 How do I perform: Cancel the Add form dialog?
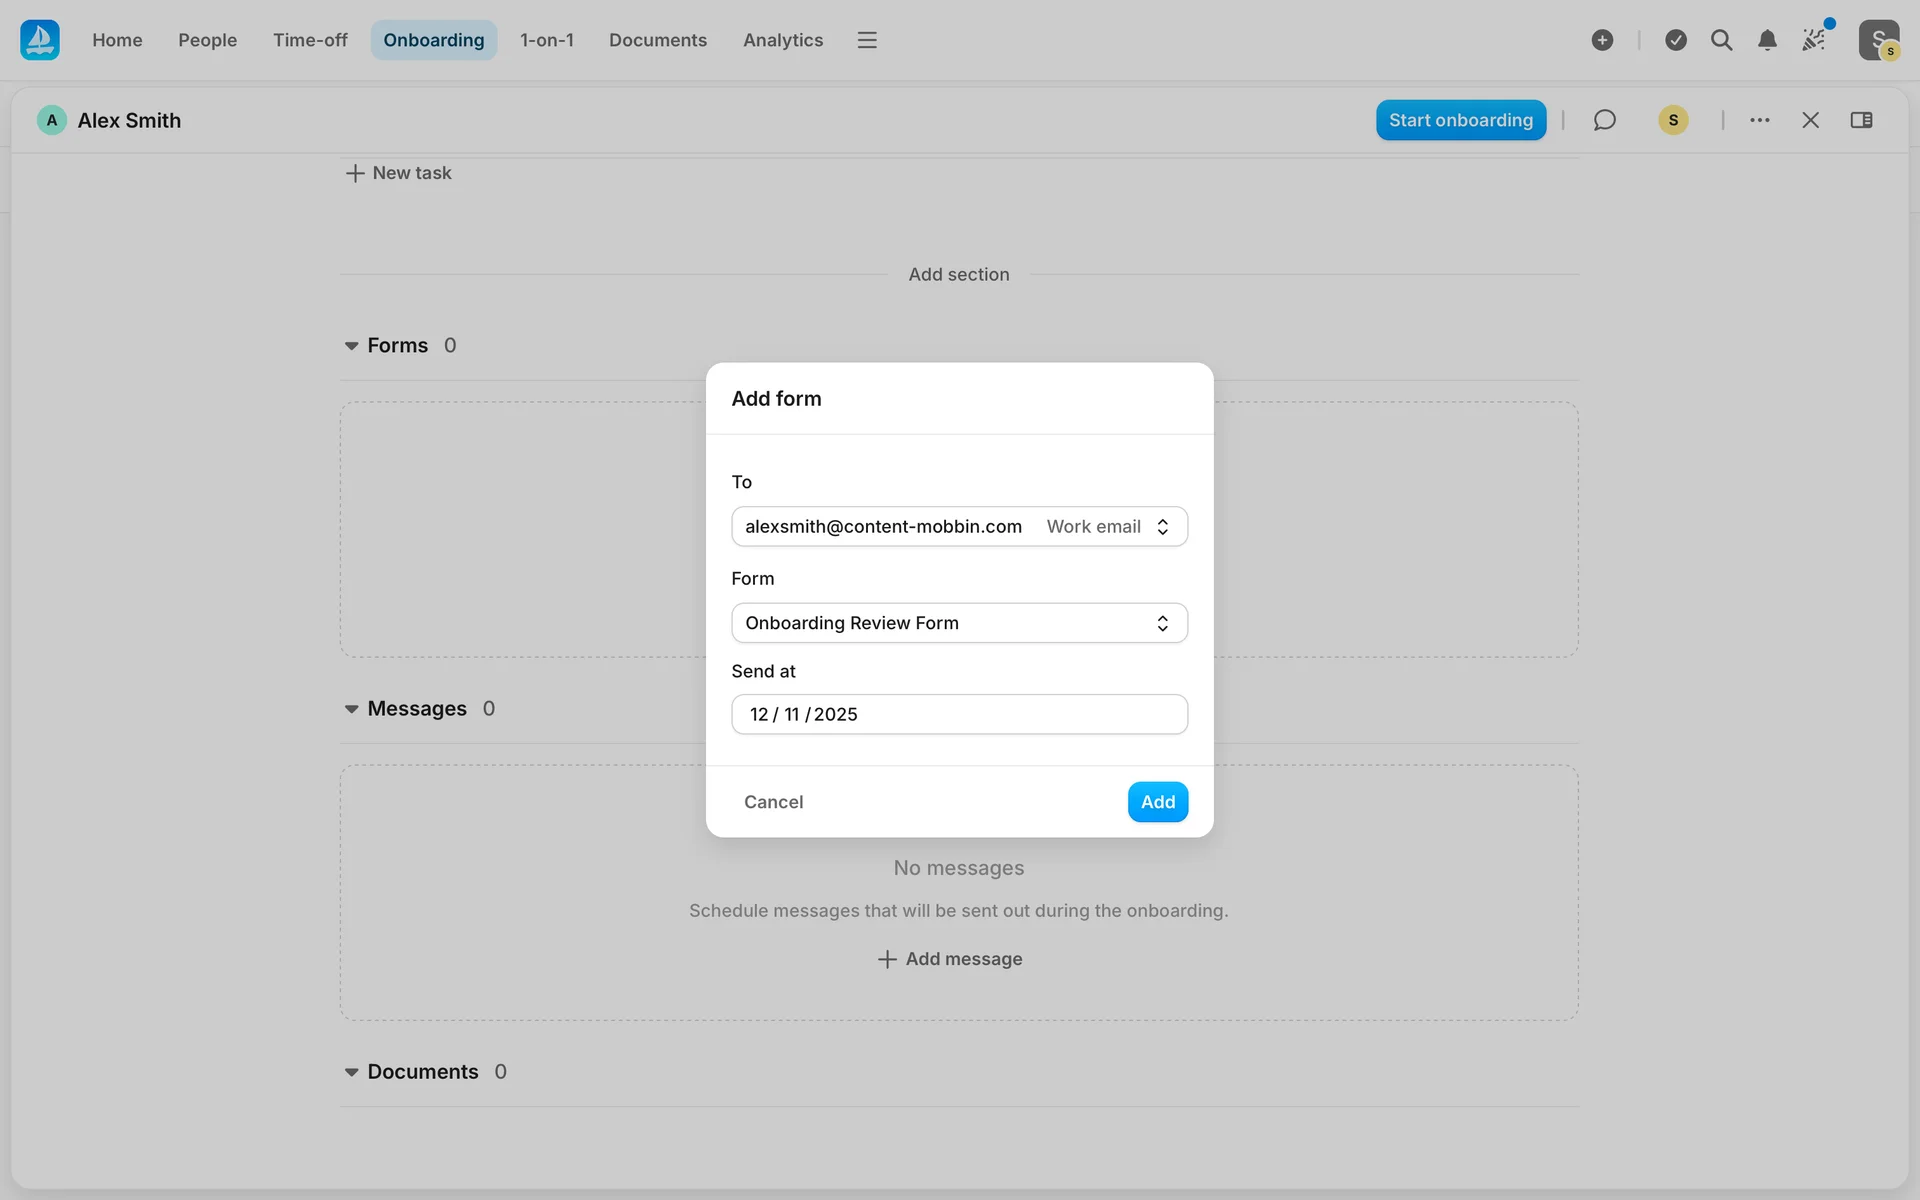tap(773, 802)
